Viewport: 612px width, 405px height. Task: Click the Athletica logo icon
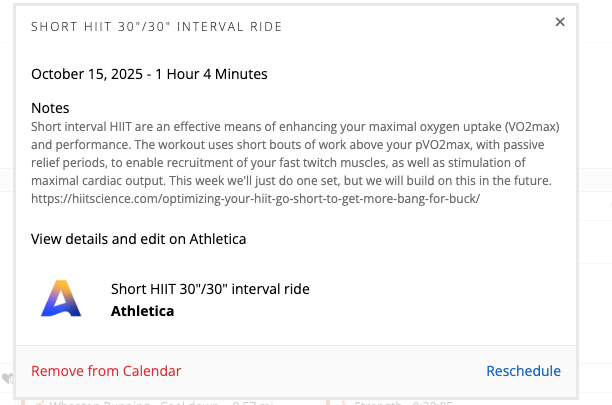pos(61,299)
